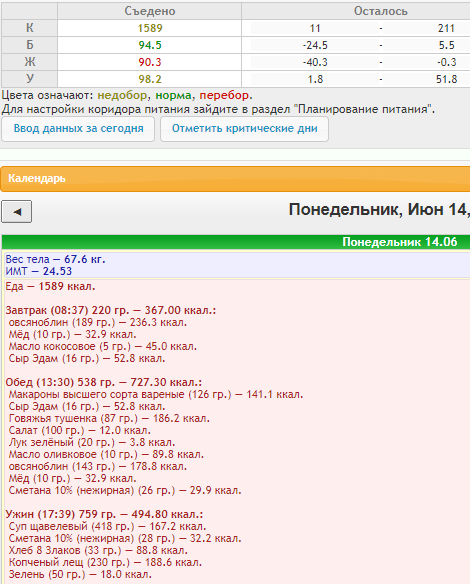
Task: Click 'Отметить критические дни' button
Action: pos(244,129)
